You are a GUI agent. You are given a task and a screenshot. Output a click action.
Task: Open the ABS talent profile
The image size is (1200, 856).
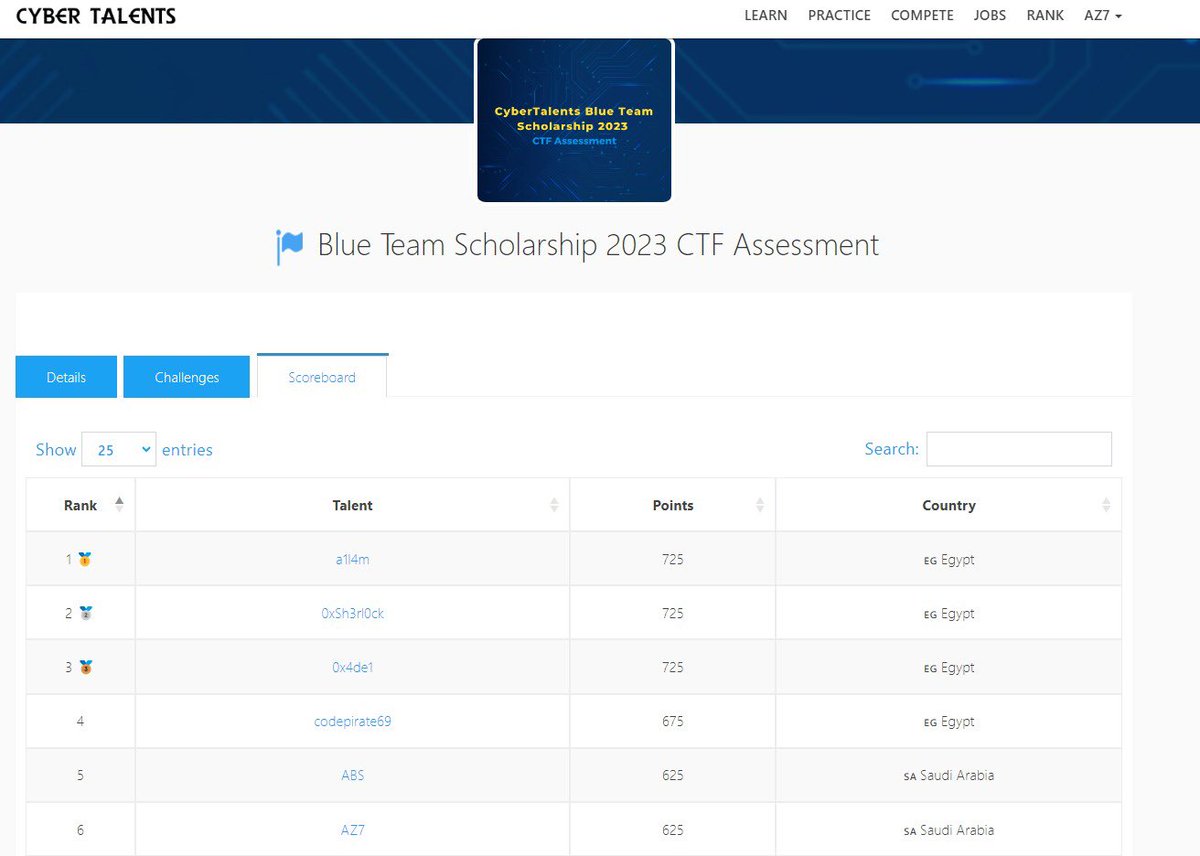[353, 775]
